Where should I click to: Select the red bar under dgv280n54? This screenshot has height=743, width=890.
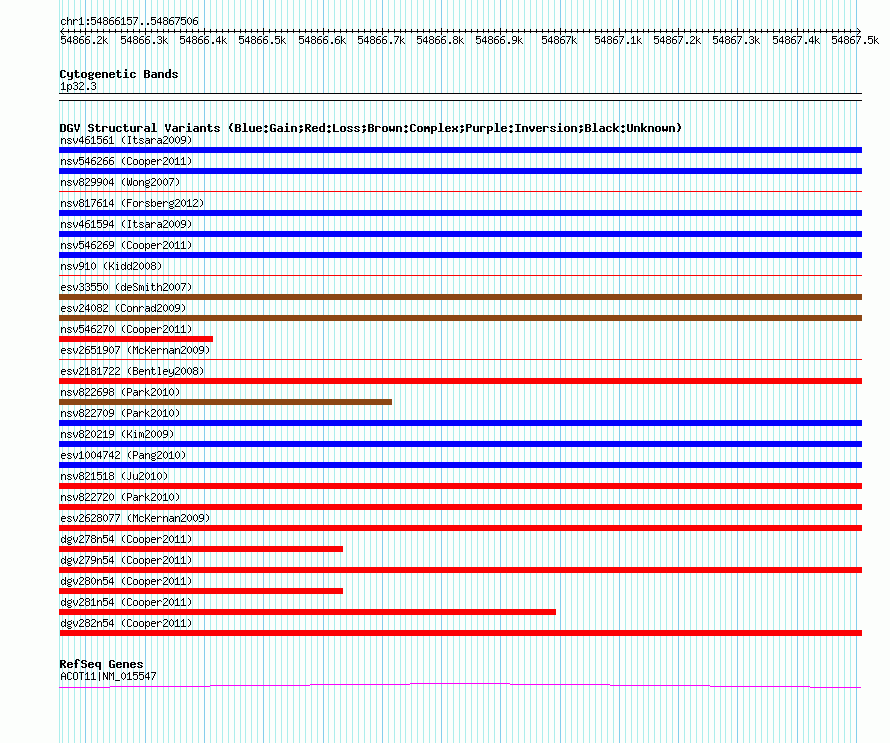coord(201,591)
